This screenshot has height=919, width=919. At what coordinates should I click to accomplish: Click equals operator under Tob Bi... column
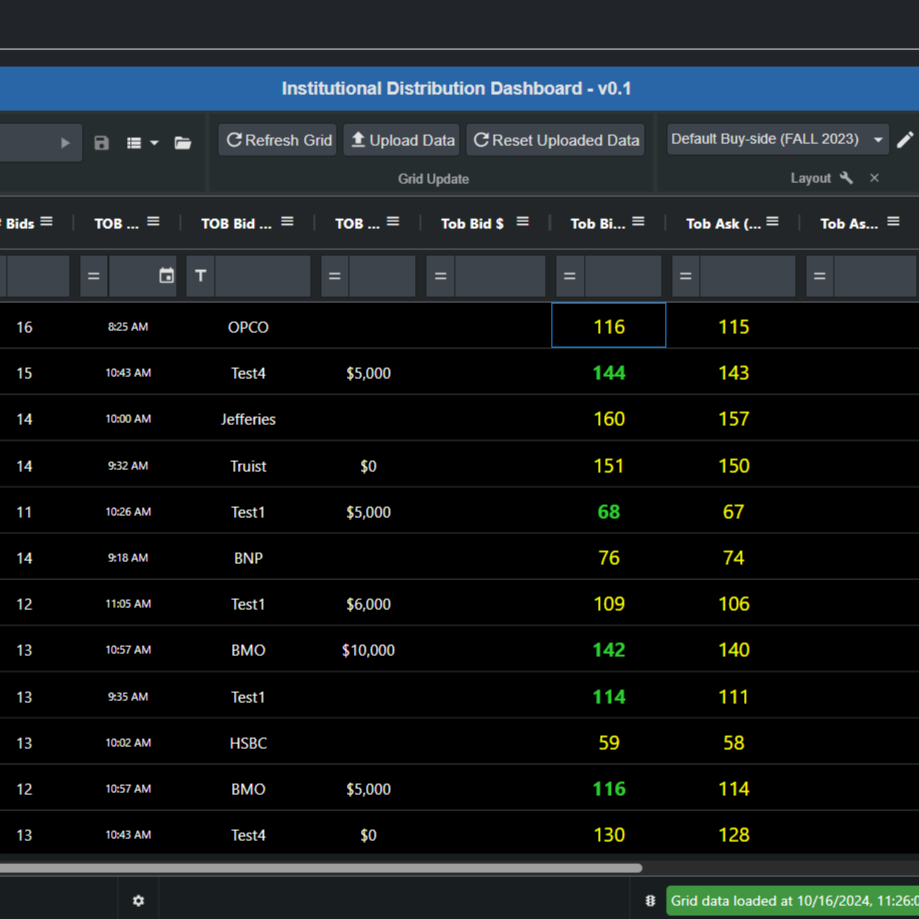click(570, 276)
